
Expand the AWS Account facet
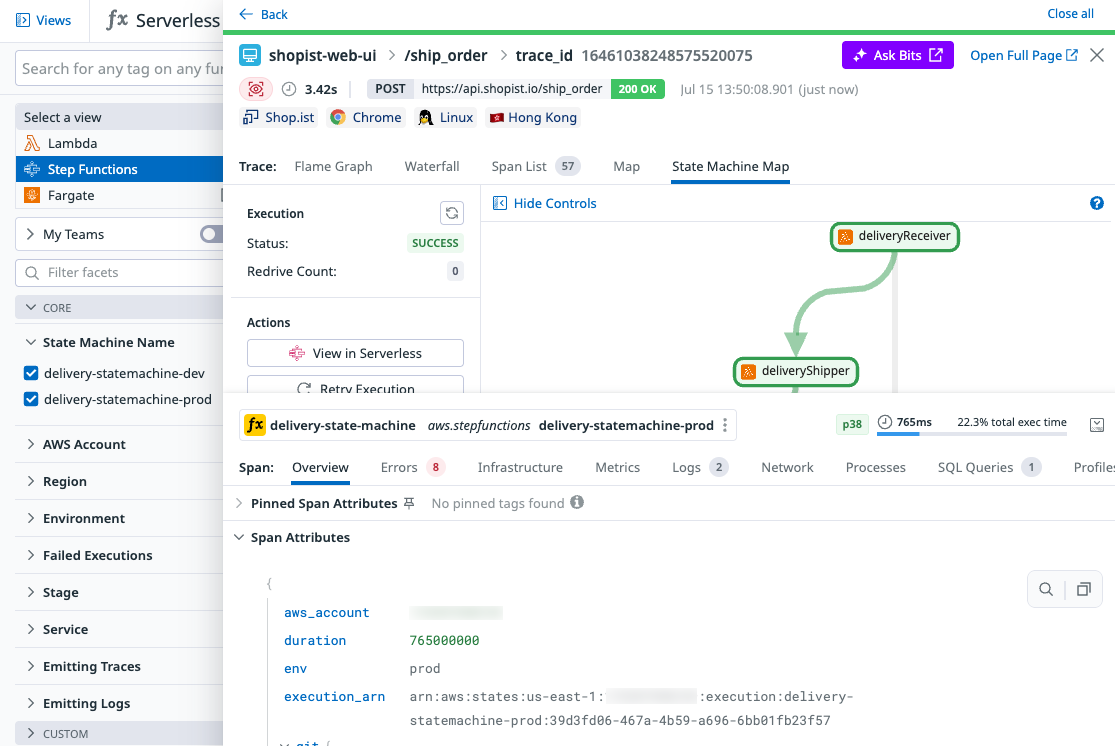(31, 444)
